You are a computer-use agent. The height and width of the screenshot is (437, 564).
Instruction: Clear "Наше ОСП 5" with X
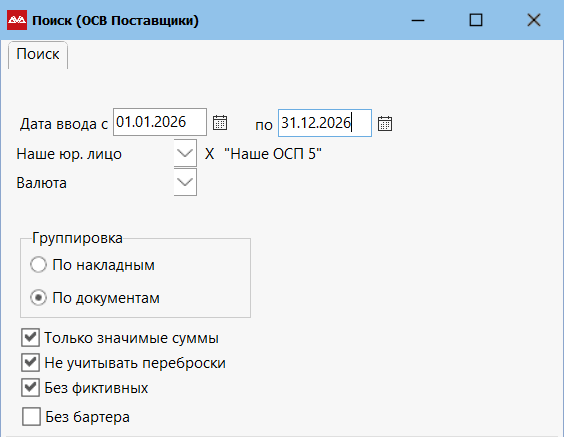click(209, 154)
